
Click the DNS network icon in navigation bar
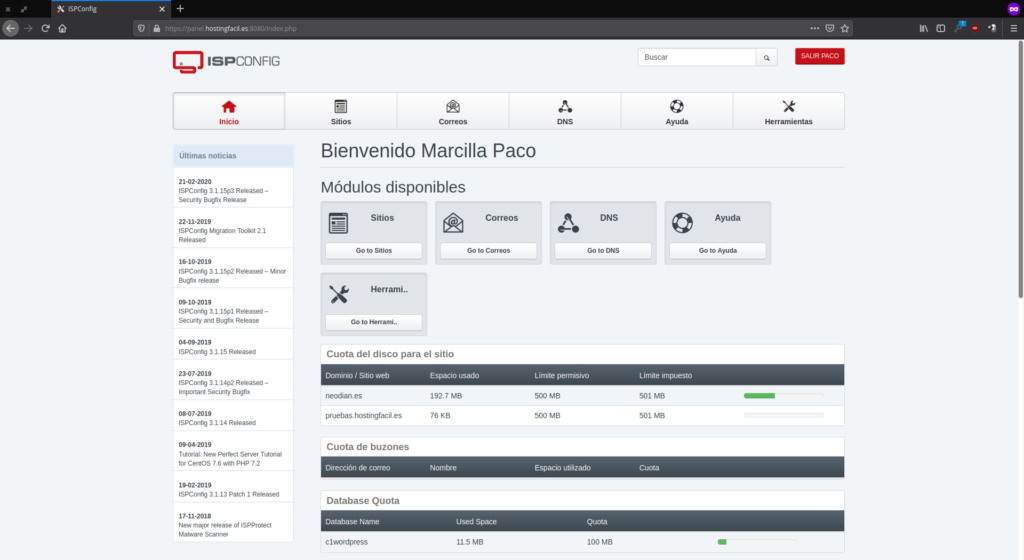pos(565,106)
